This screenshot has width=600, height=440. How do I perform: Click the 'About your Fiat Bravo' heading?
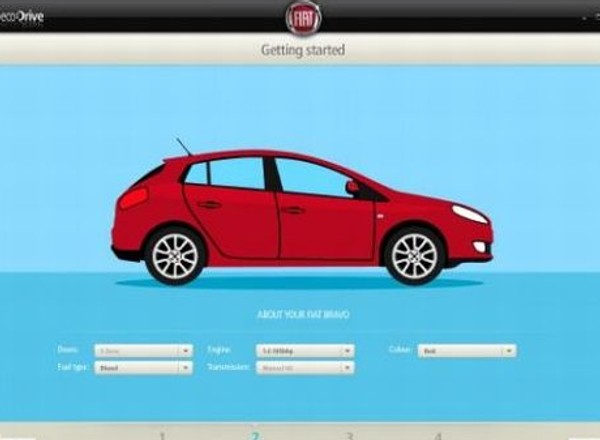point(303,315)
